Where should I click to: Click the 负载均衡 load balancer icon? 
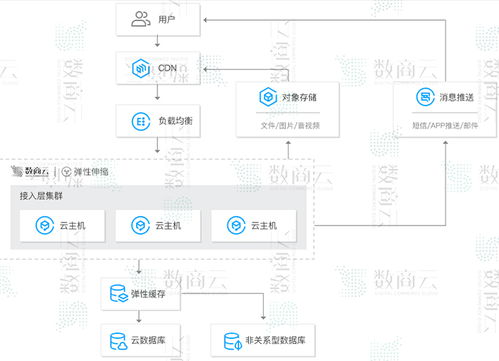coord(141,121)
